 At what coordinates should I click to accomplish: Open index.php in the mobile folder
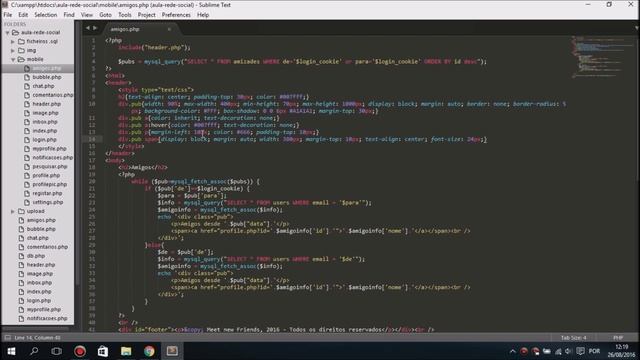(x=44, y=131)
